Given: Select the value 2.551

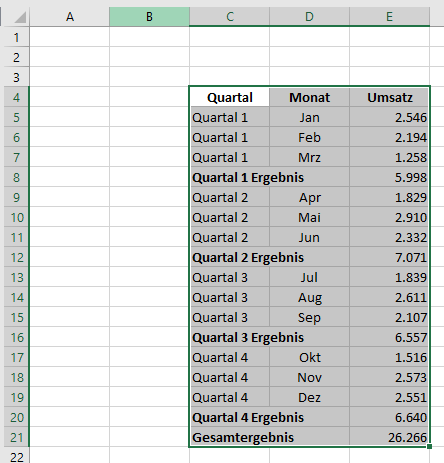Looking at the screenshot, I should [389, 397].
